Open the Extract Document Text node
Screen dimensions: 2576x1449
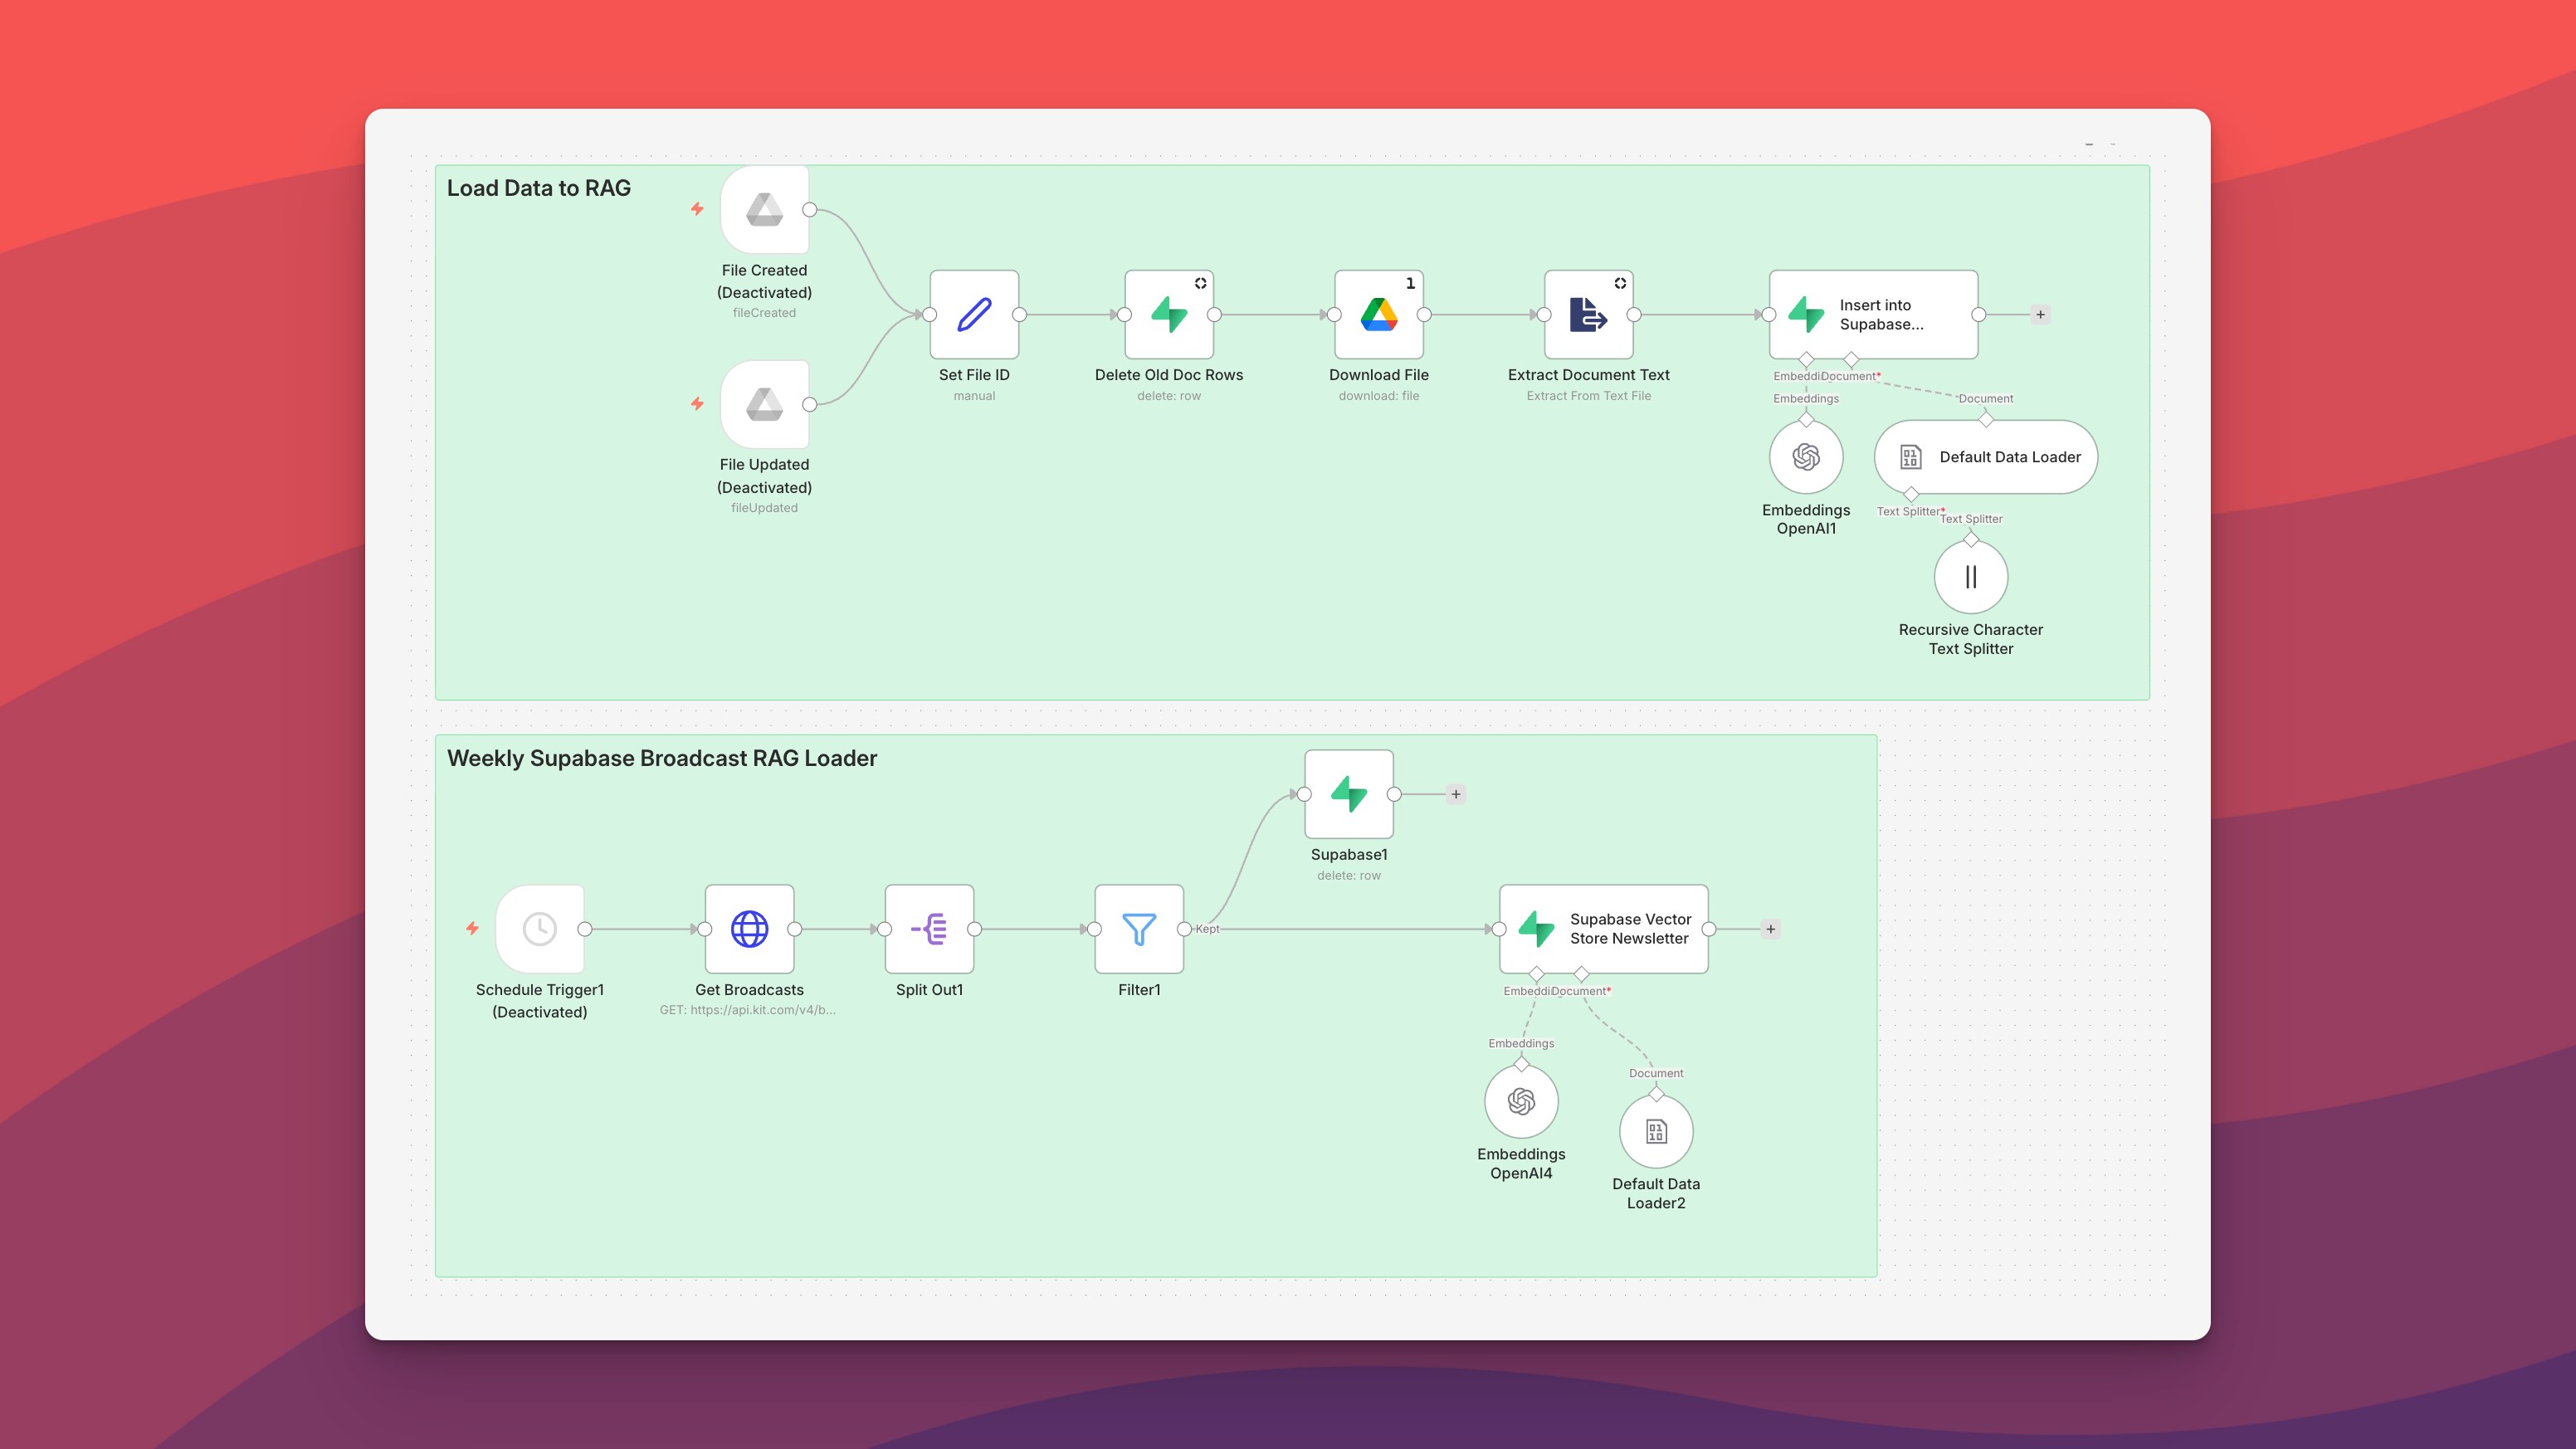[x=1588, y=314]
